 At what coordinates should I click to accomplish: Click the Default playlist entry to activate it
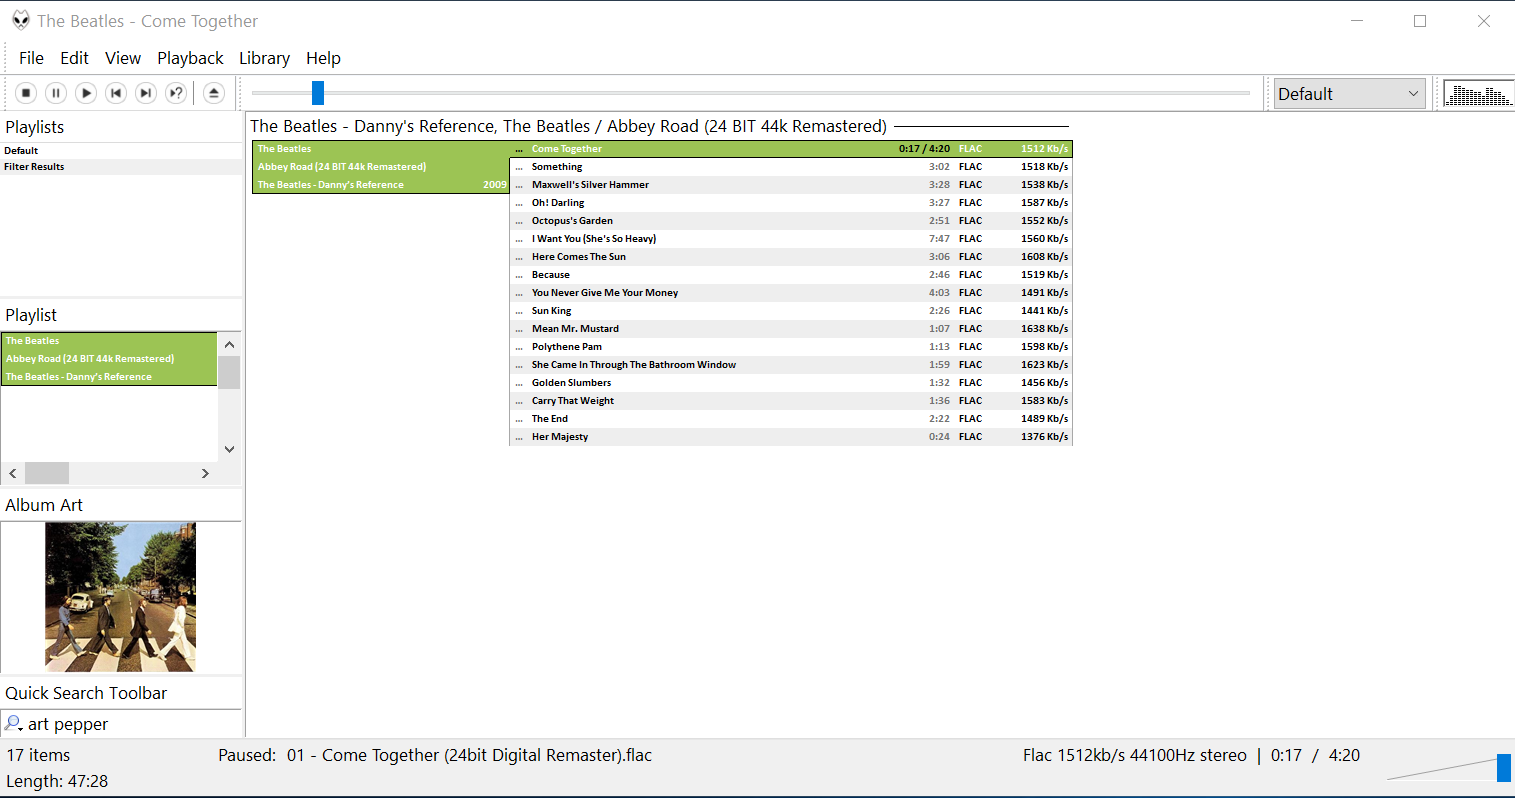click(20, 150)
